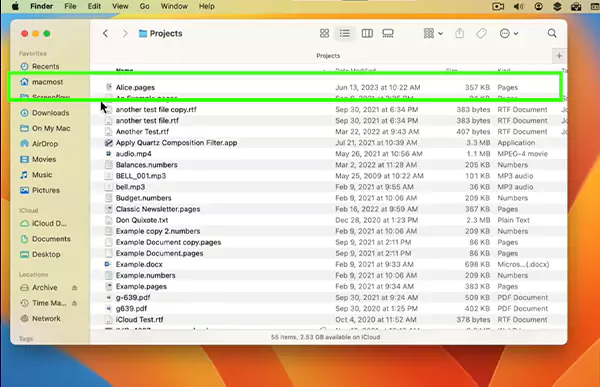Select Example.pages file
600x387 pixels.
pyautogui.click(x=328, y=287)
